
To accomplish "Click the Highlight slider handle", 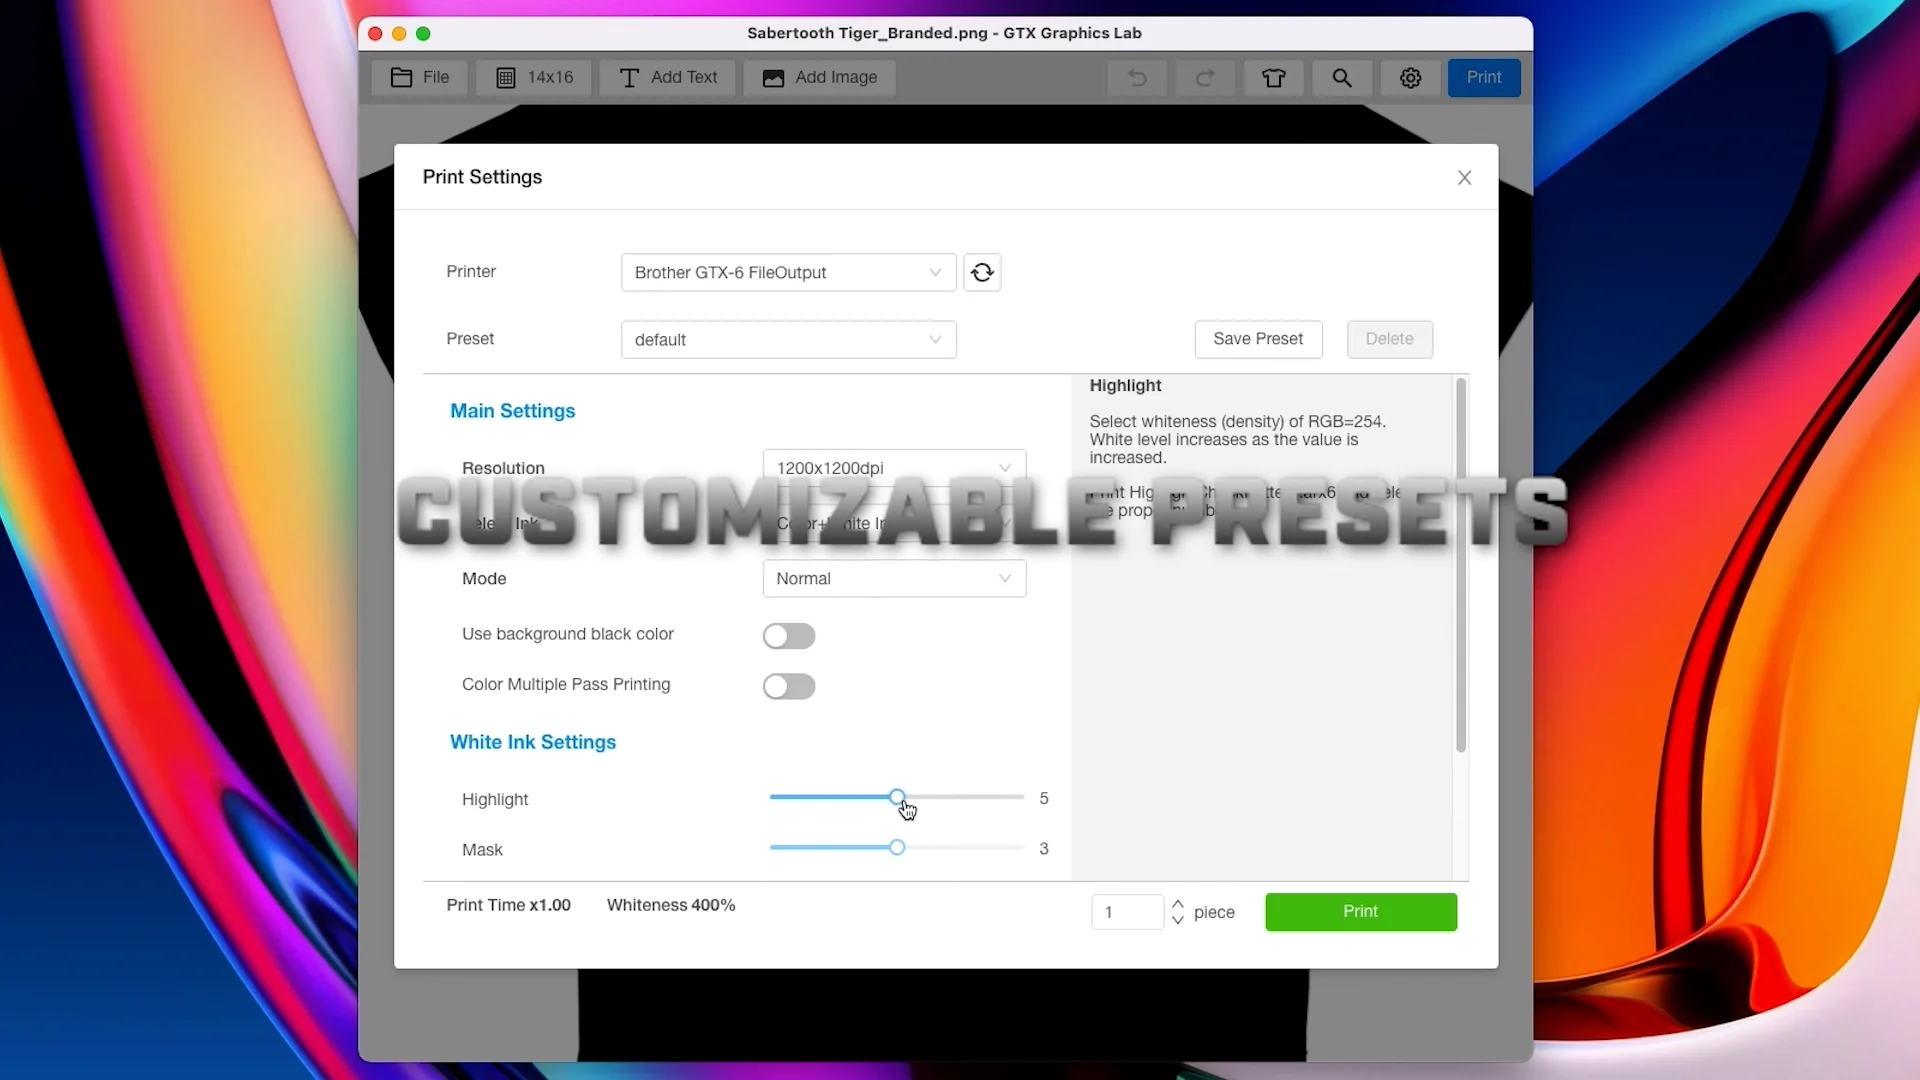I will pos(897,797).
